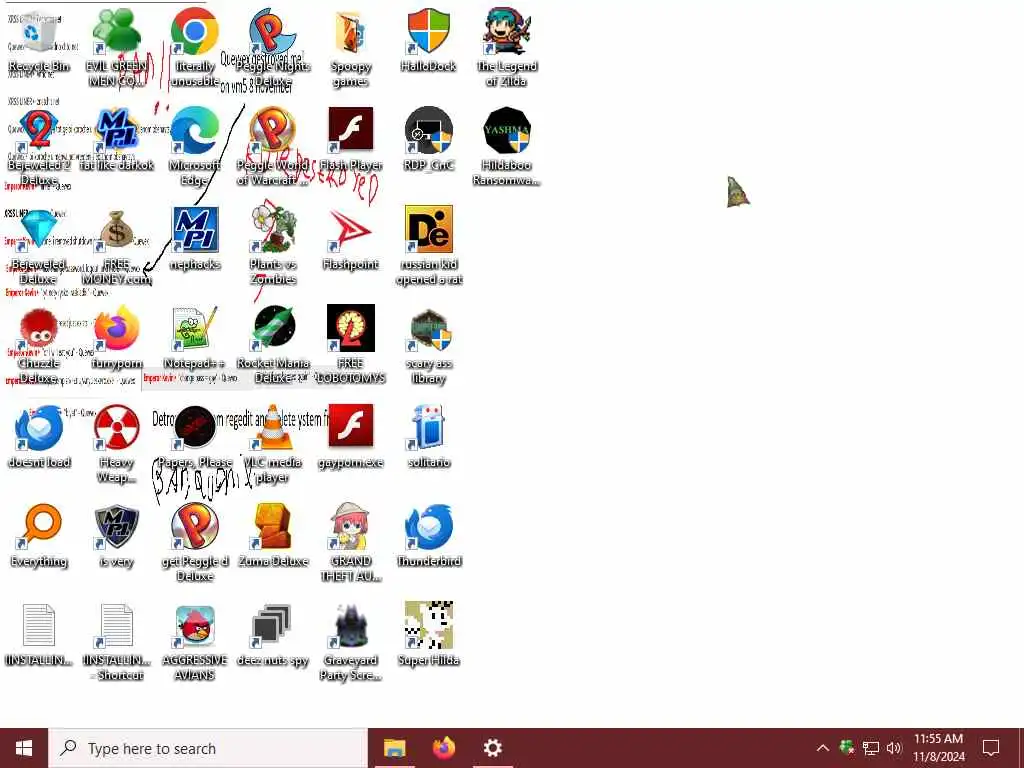The image size is (1024, 768).
Task: Open the Windows Start menu
Action: (24, 748)
